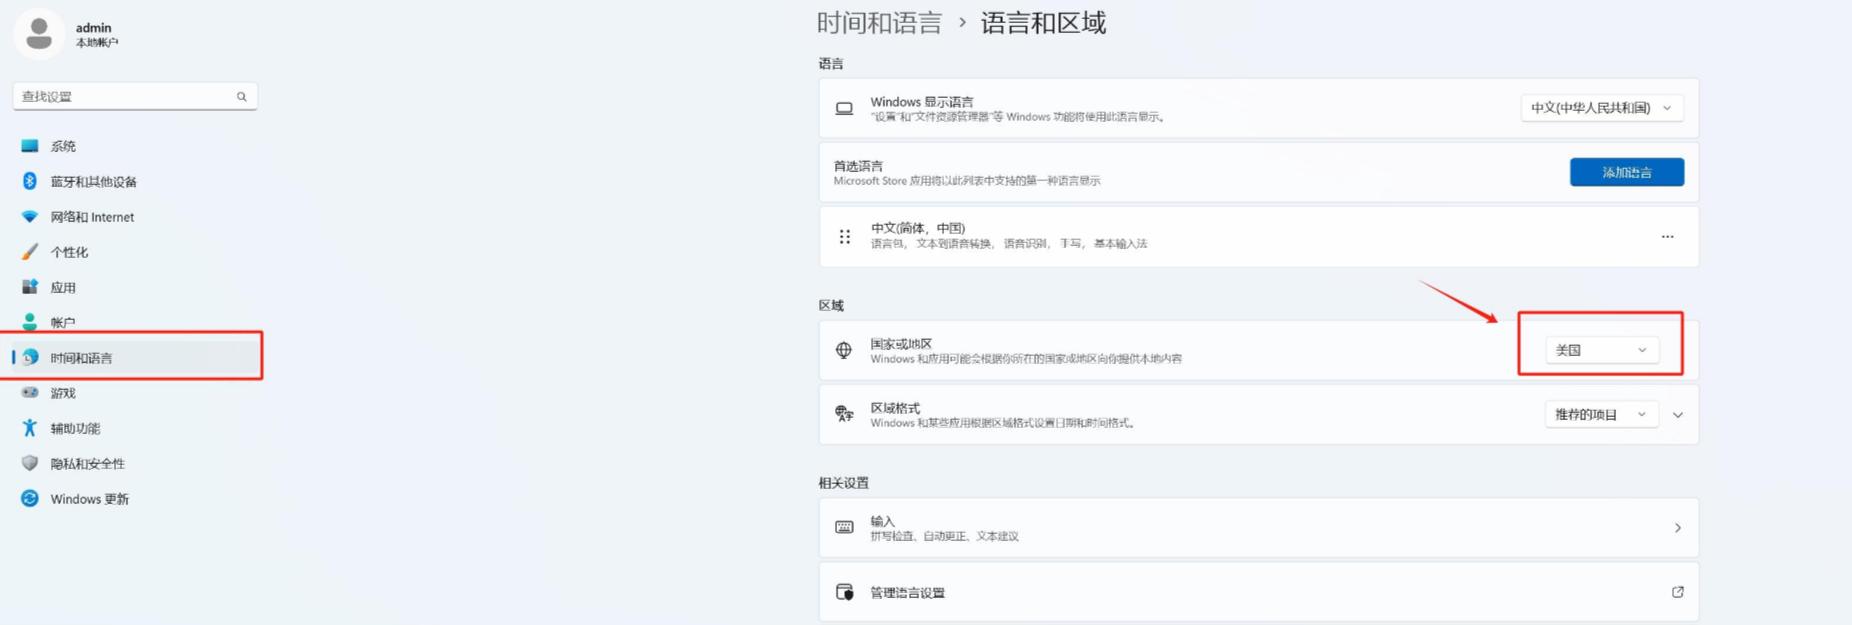This screenshot has width=1852, height=625.
Task: Select 时间和语言 in the sidebar
Action: [x=82, y=358]
